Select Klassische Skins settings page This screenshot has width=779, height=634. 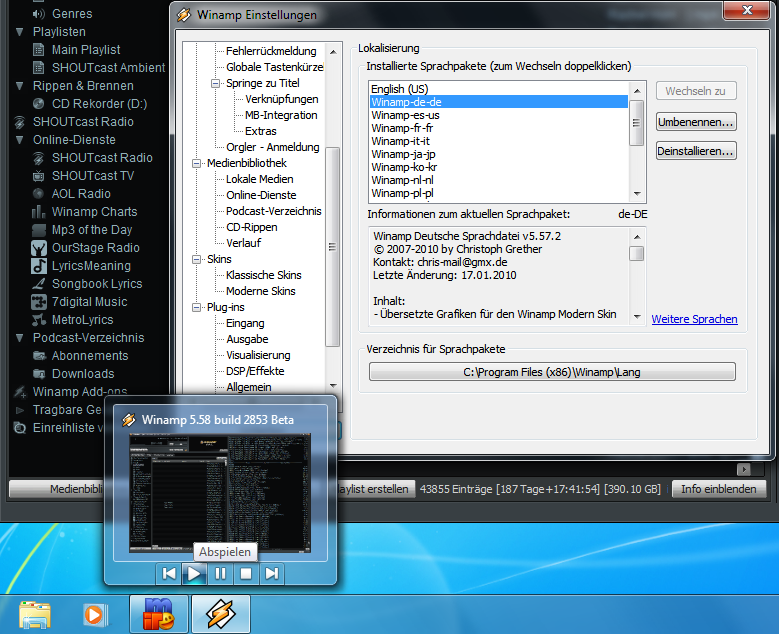264,275
